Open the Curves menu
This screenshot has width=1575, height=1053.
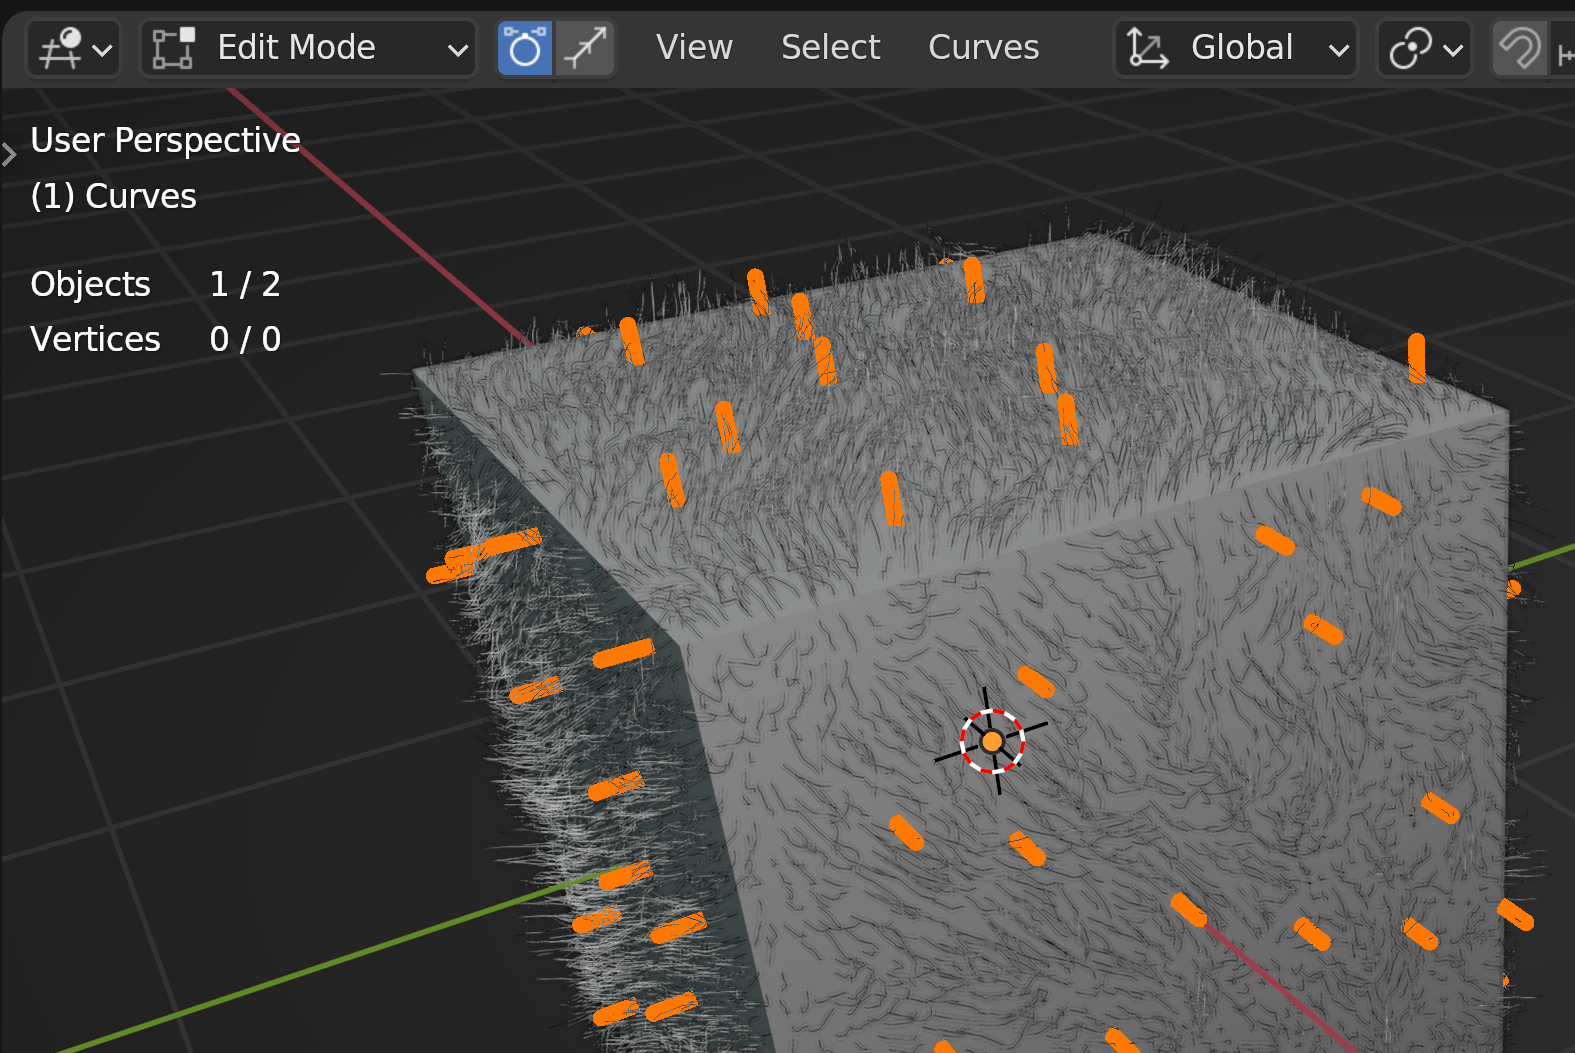pos(984,48)
